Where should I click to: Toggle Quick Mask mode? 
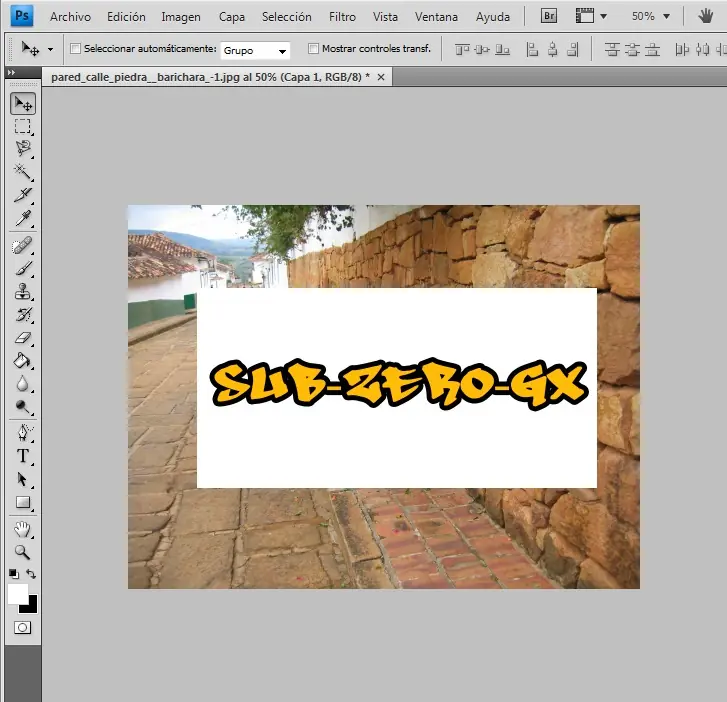tap(22, 627)
